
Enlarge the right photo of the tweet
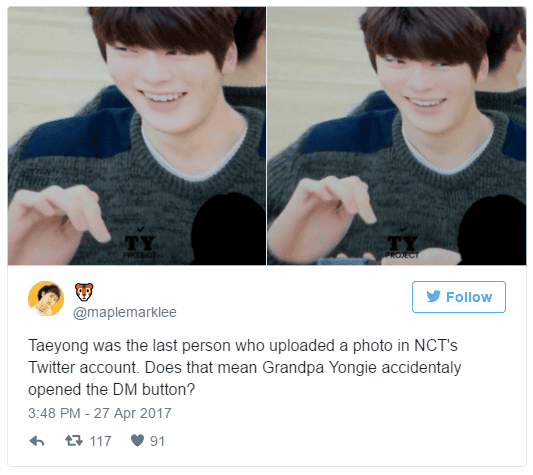(397, 136)
